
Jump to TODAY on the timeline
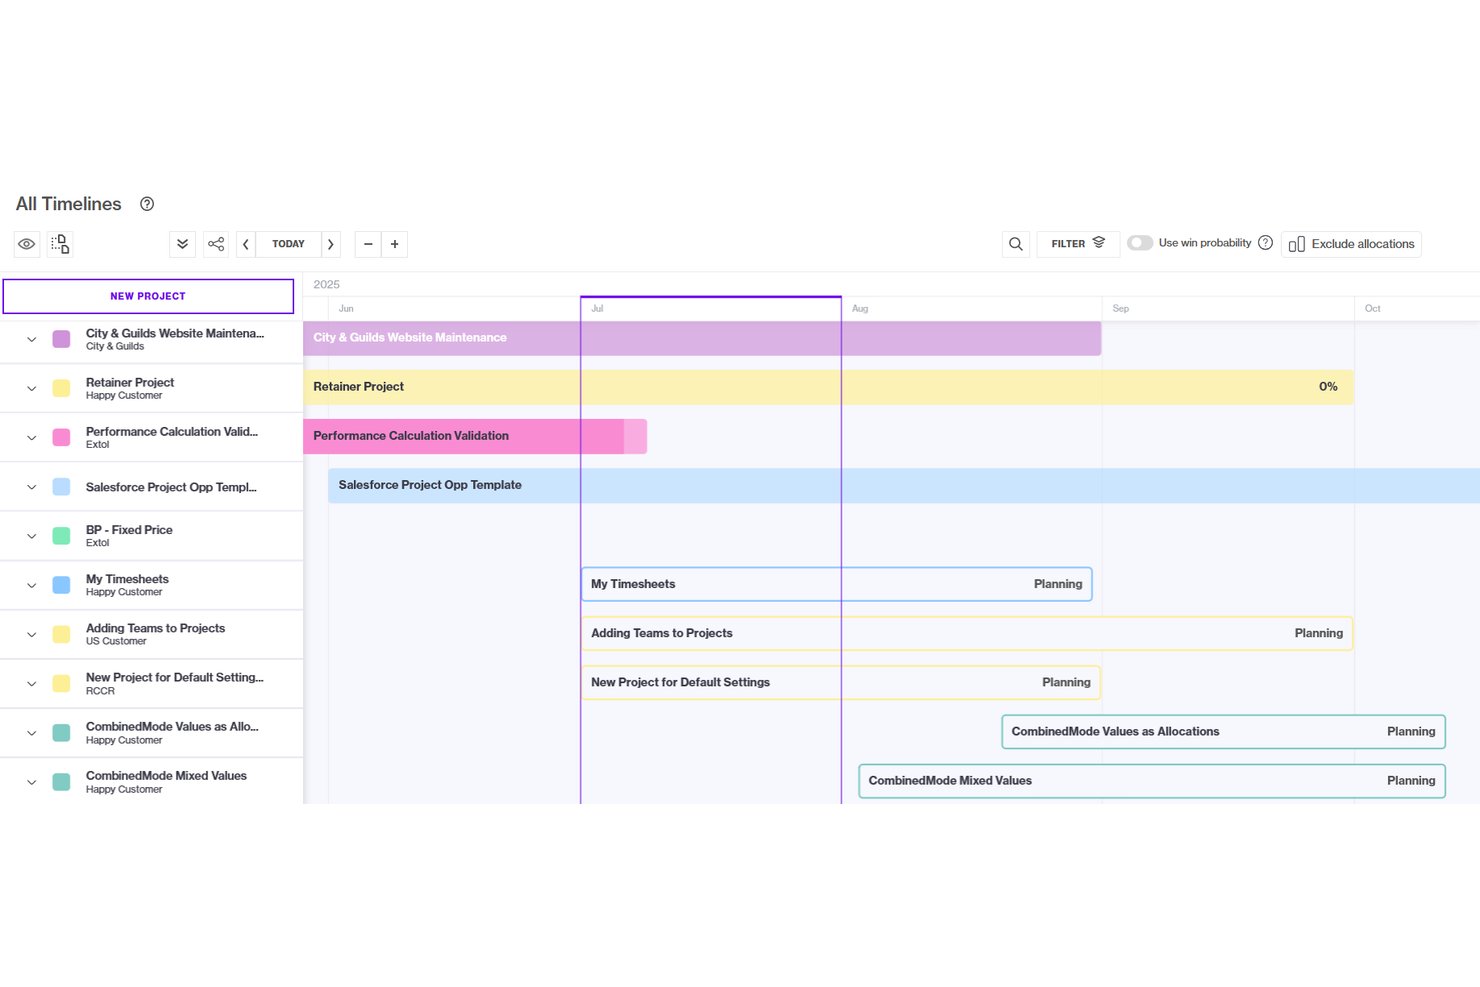[x=288, y=244]
